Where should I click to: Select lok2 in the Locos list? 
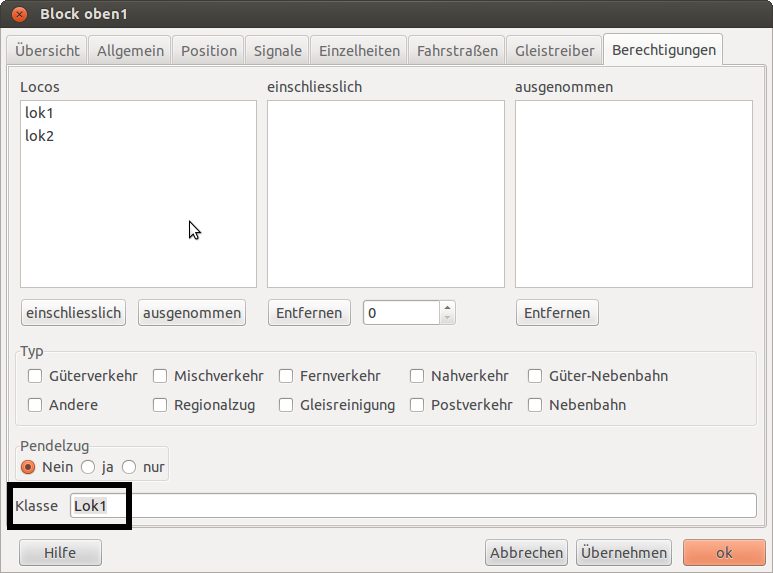click(x=39, y=136)
